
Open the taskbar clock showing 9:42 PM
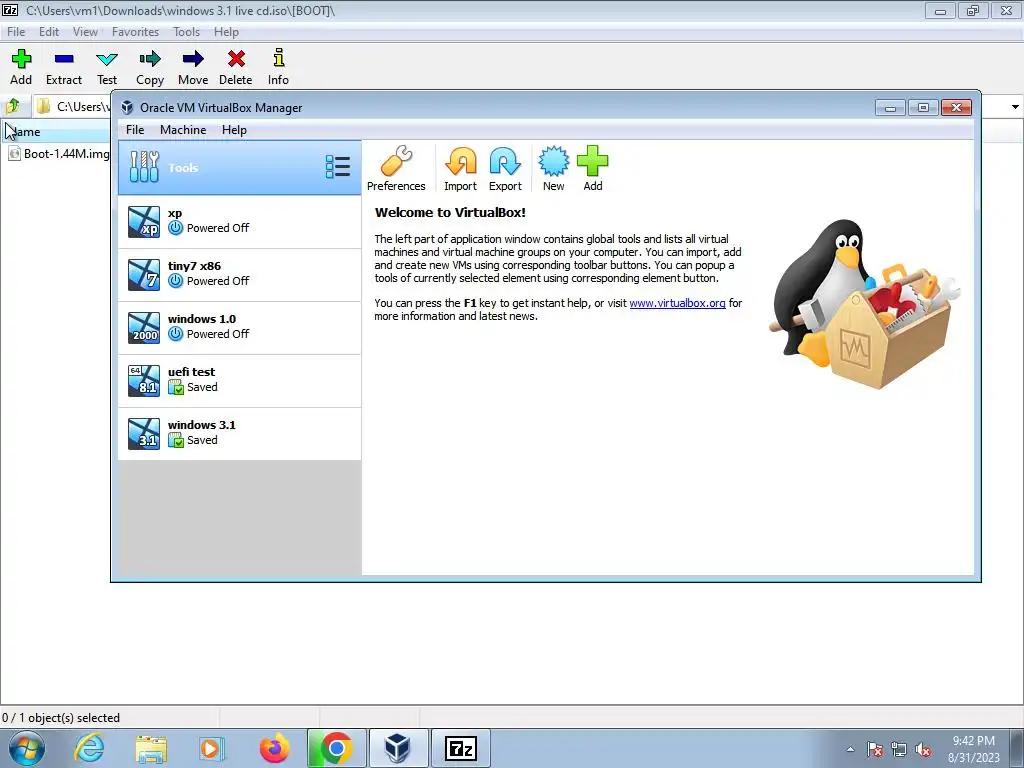(x=973, y=748)
